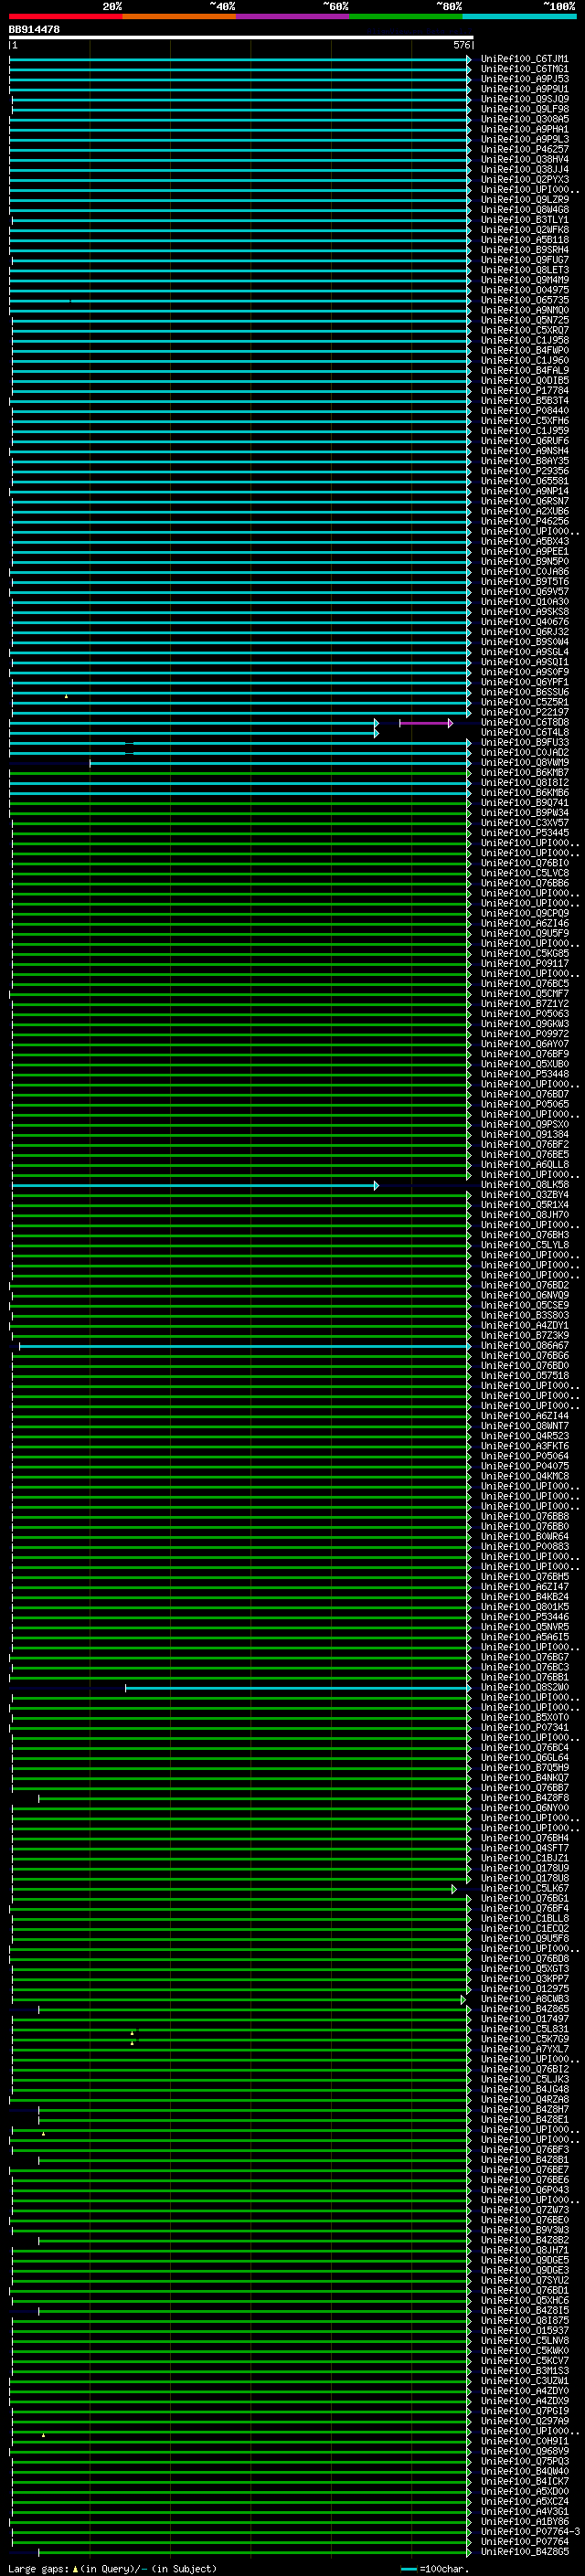Choose hit UniRef100_Q76BI0
Viewport: 585px width, 2576px height.
coord(525,863)
